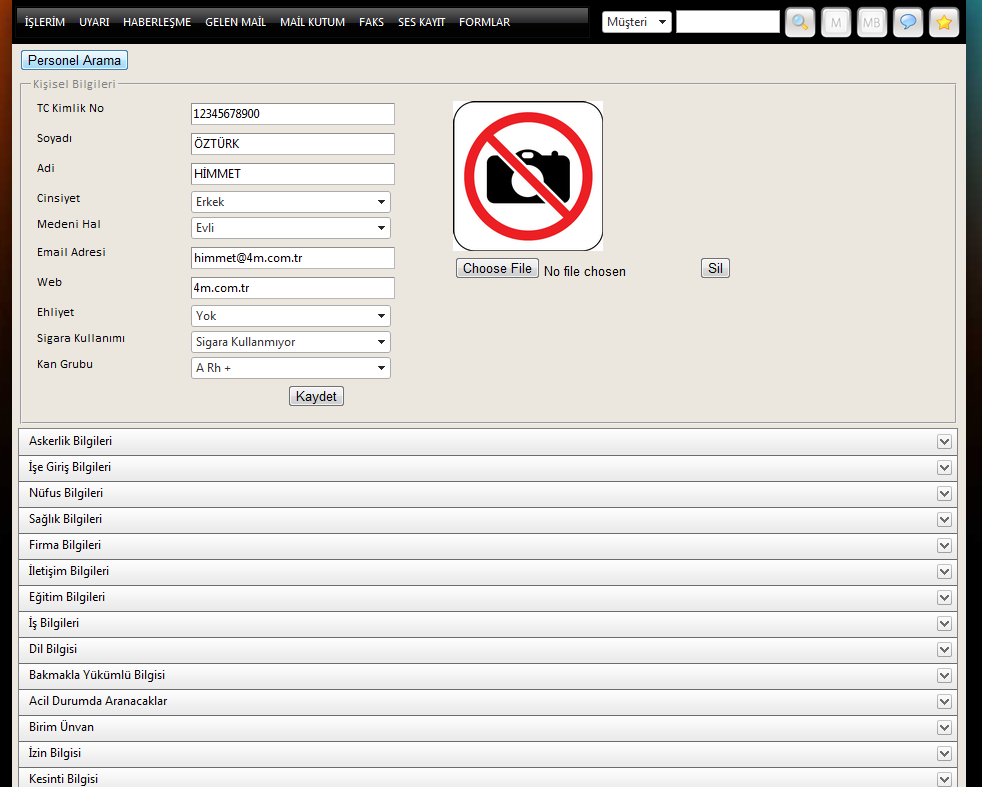982x787 pixels.
Task: Open the GELEN MAİL menu
Action: (x=235, y=22)
